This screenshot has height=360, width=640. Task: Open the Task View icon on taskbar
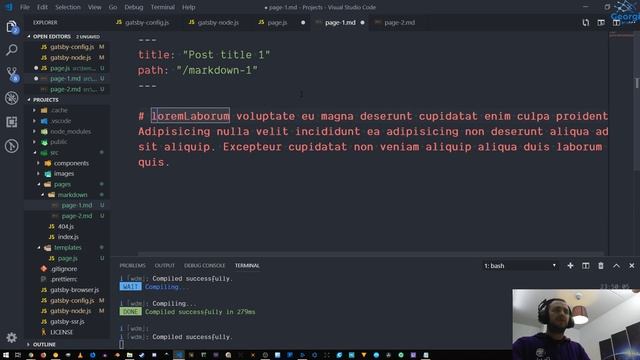click(18, 355)
